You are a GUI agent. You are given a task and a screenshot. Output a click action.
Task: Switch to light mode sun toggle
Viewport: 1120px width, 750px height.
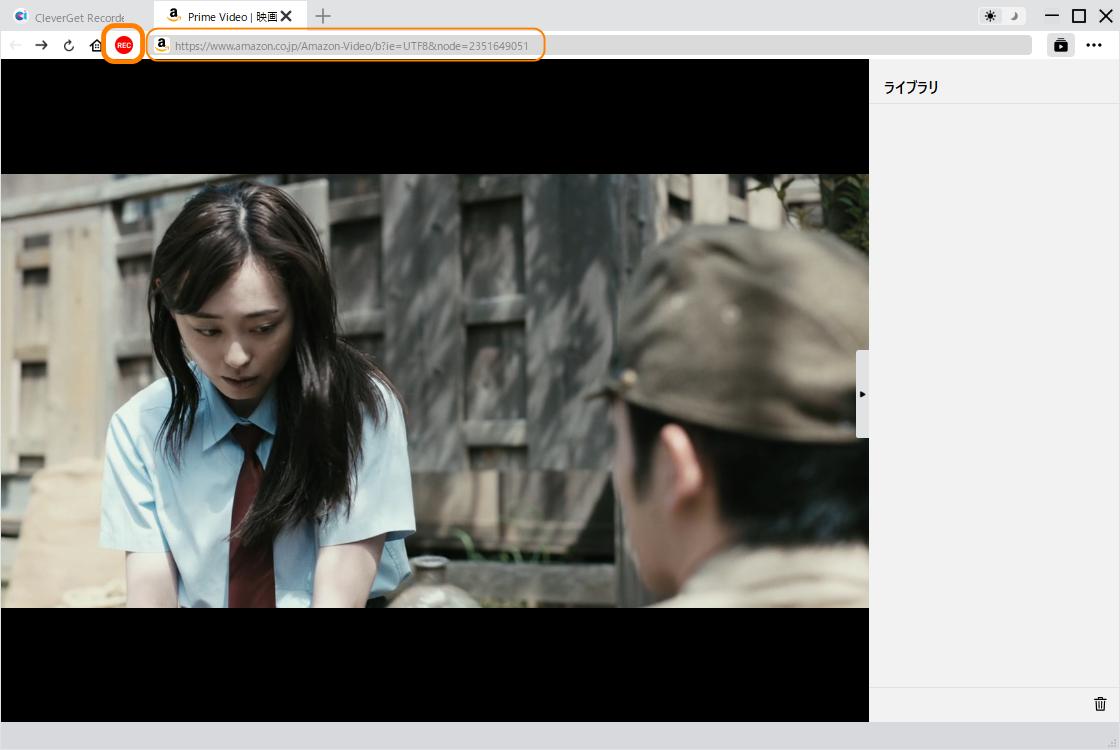pos(990,16)
